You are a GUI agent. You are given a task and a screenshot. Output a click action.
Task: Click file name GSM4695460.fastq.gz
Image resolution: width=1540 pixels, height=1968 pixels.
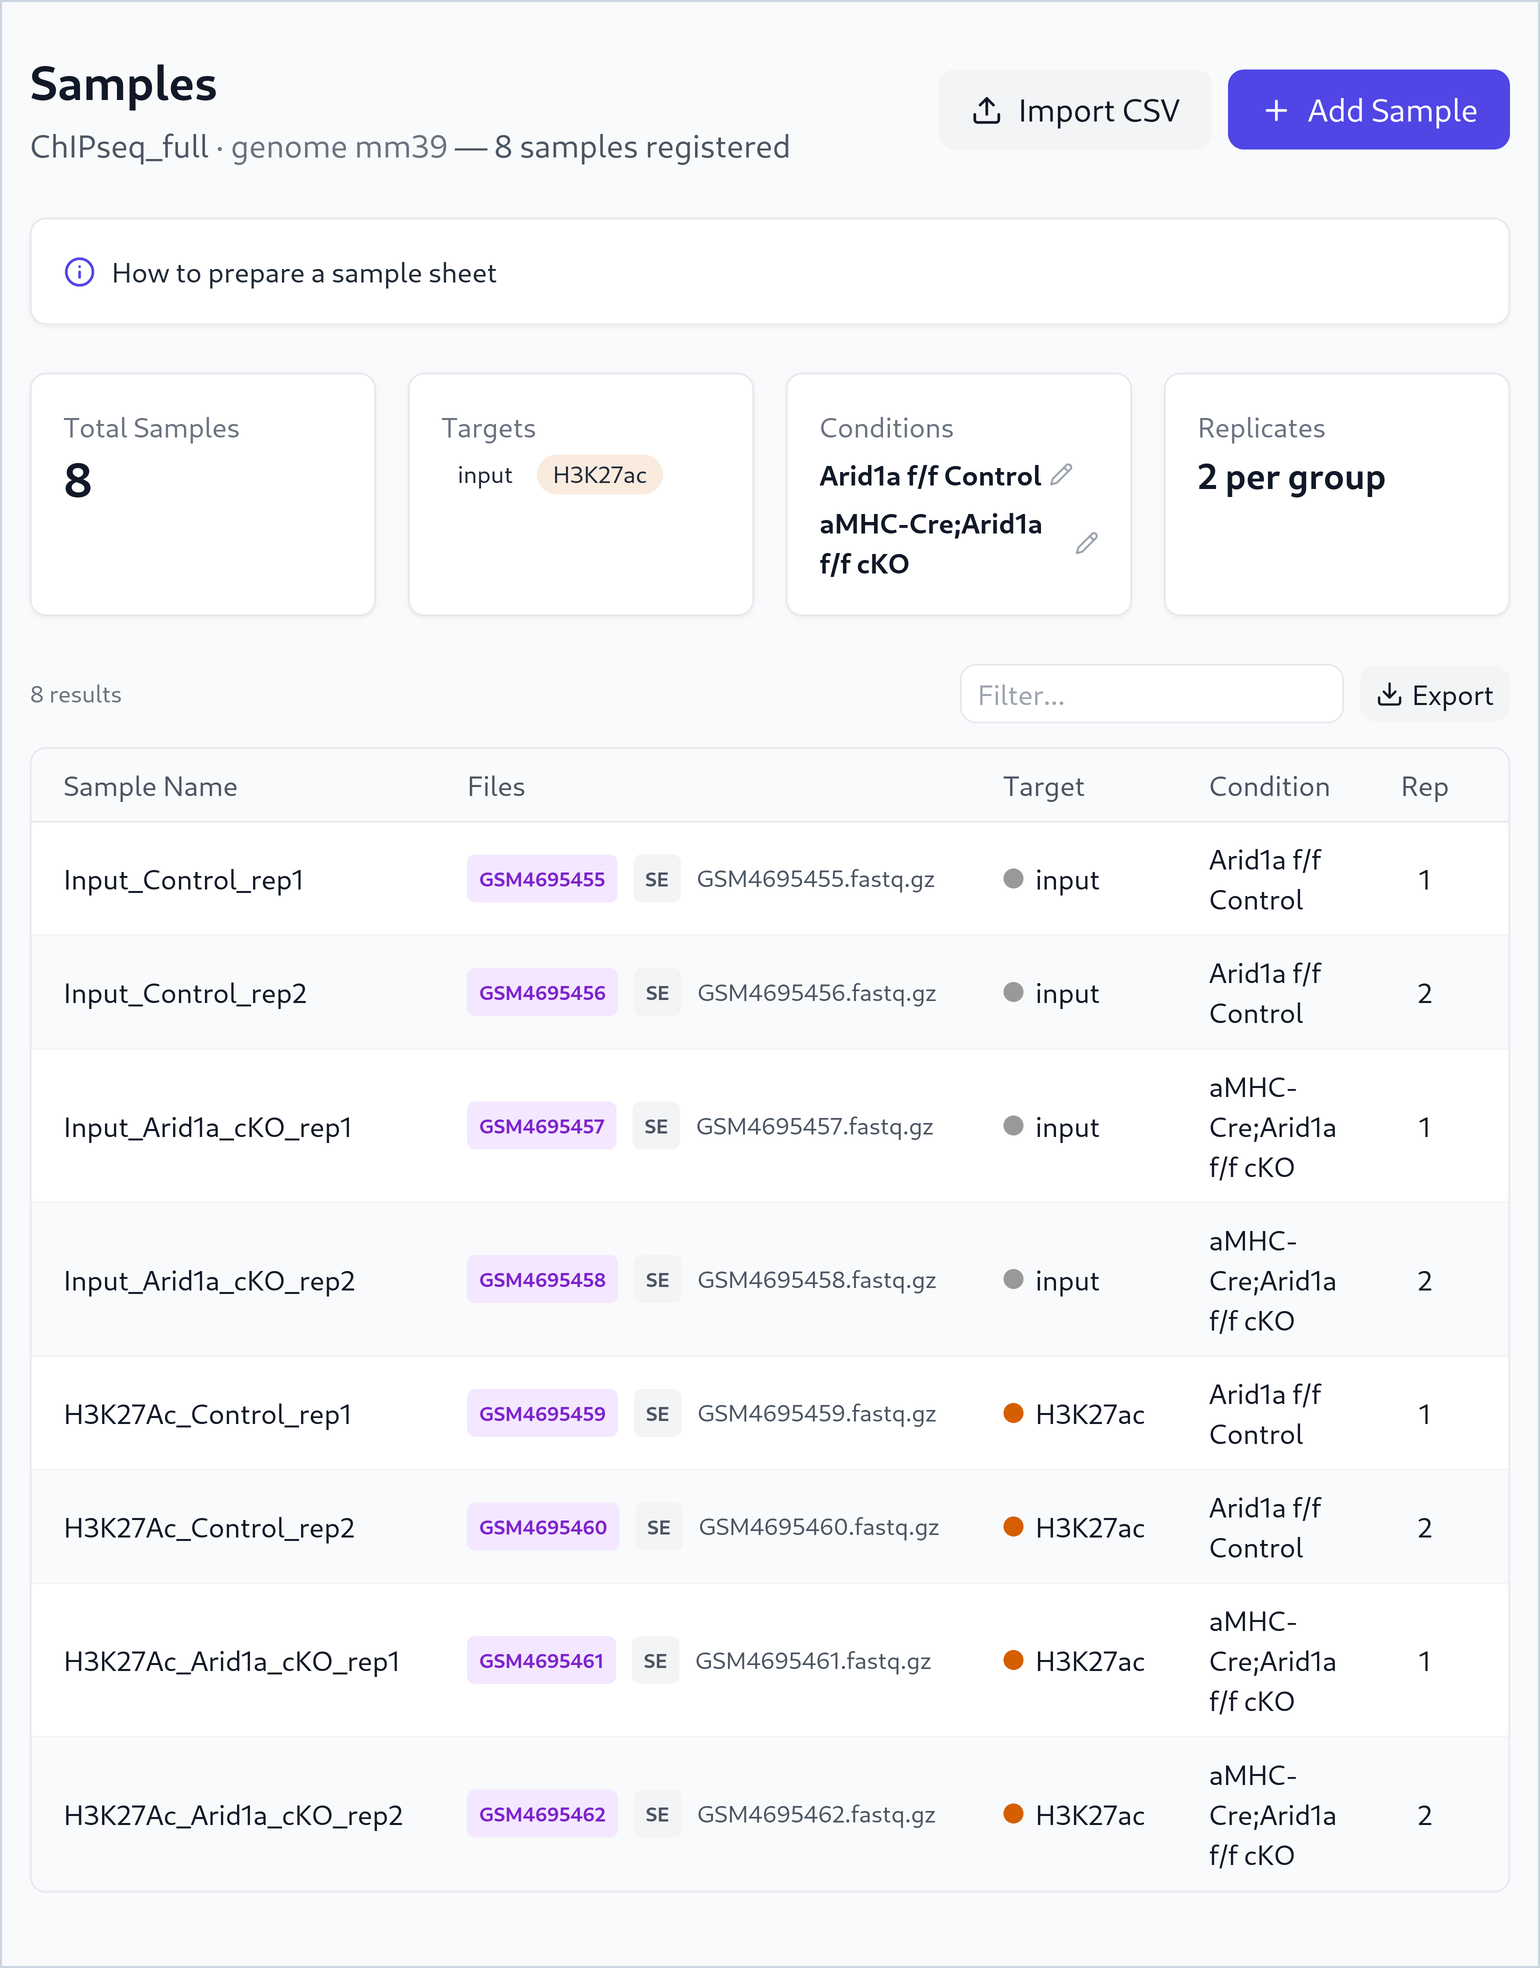click(819, 1527)
